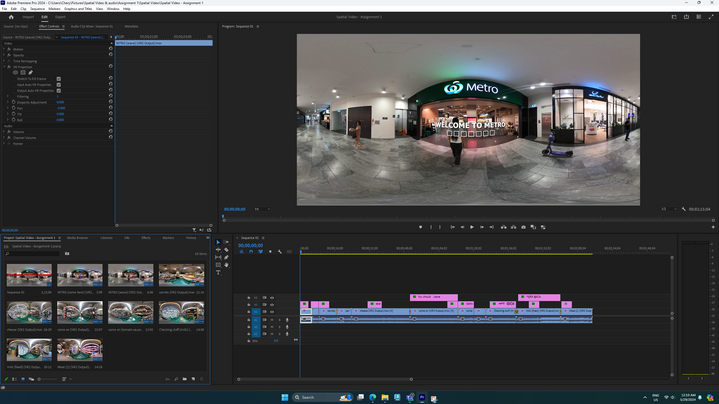Select the Track Select Forward tool
The height and width of the screenshot is (404, 719).
click(x=226, y=242)
